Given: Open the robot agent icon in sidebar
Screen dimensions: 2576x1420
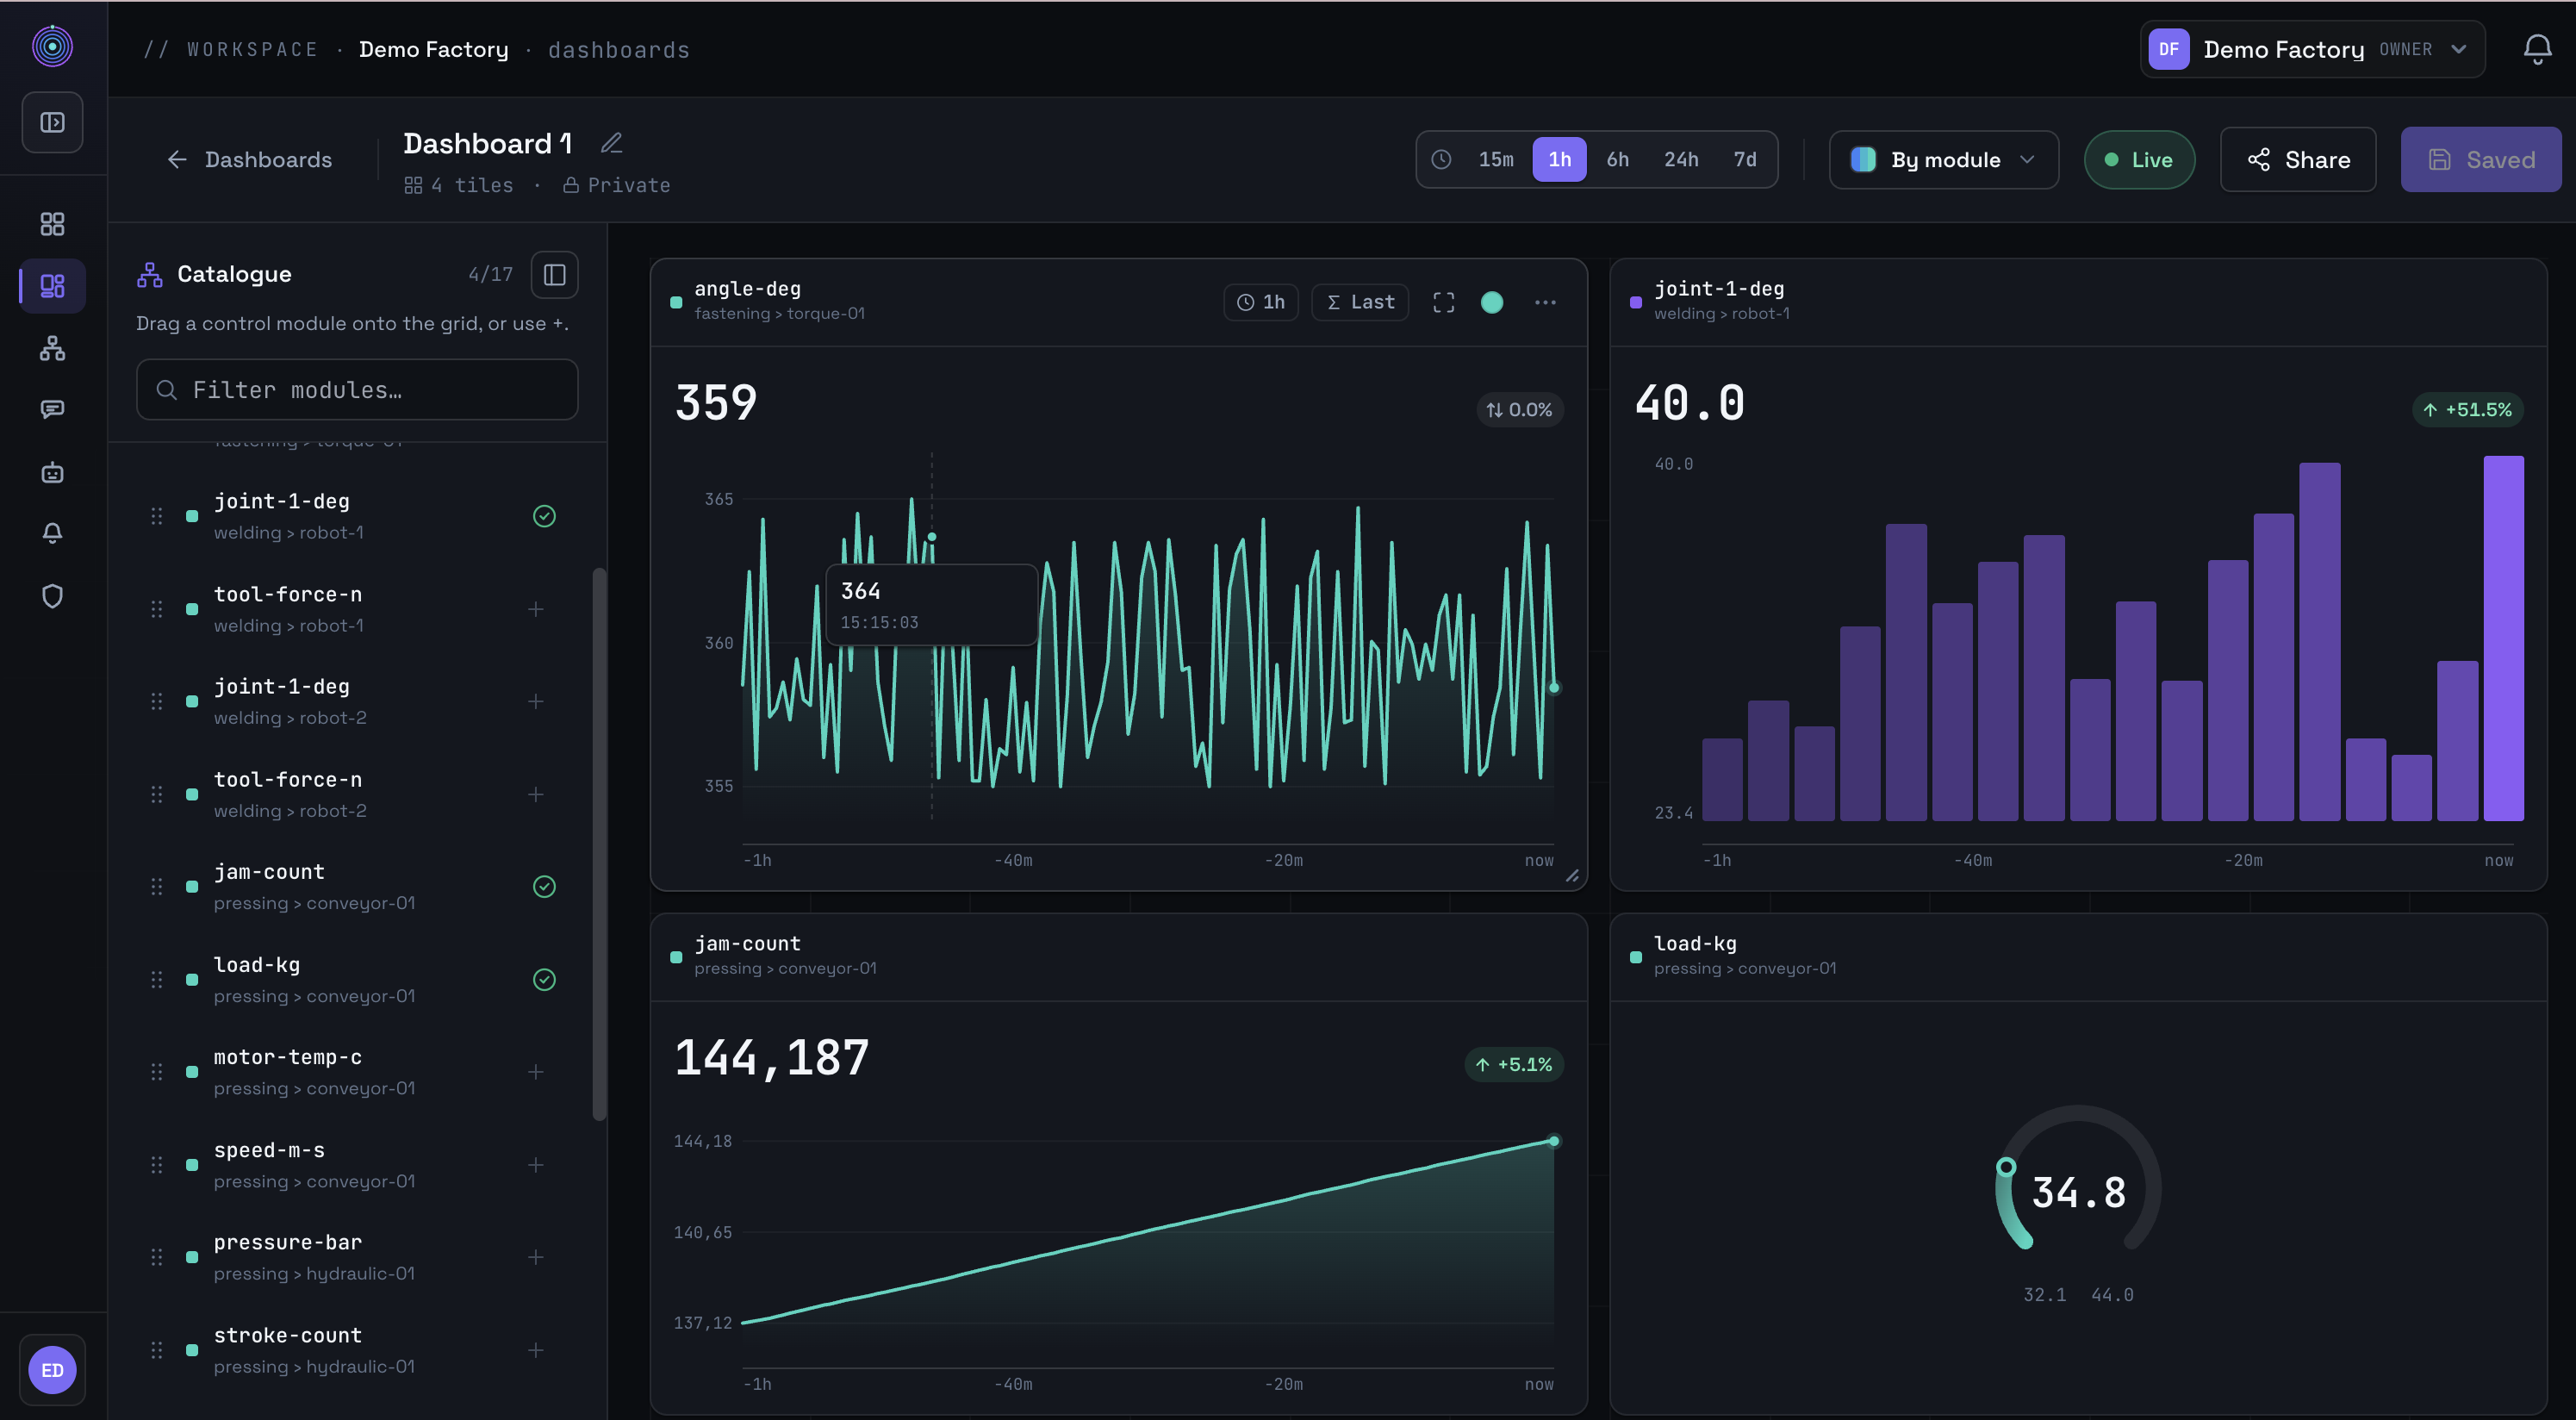Looking at the screenshot, I should (52, 472).
